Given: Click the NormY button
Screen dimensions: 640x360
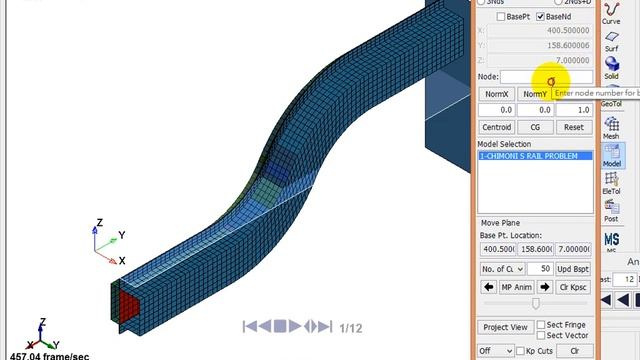Looking at the screenshot, I should coord(535,94).
